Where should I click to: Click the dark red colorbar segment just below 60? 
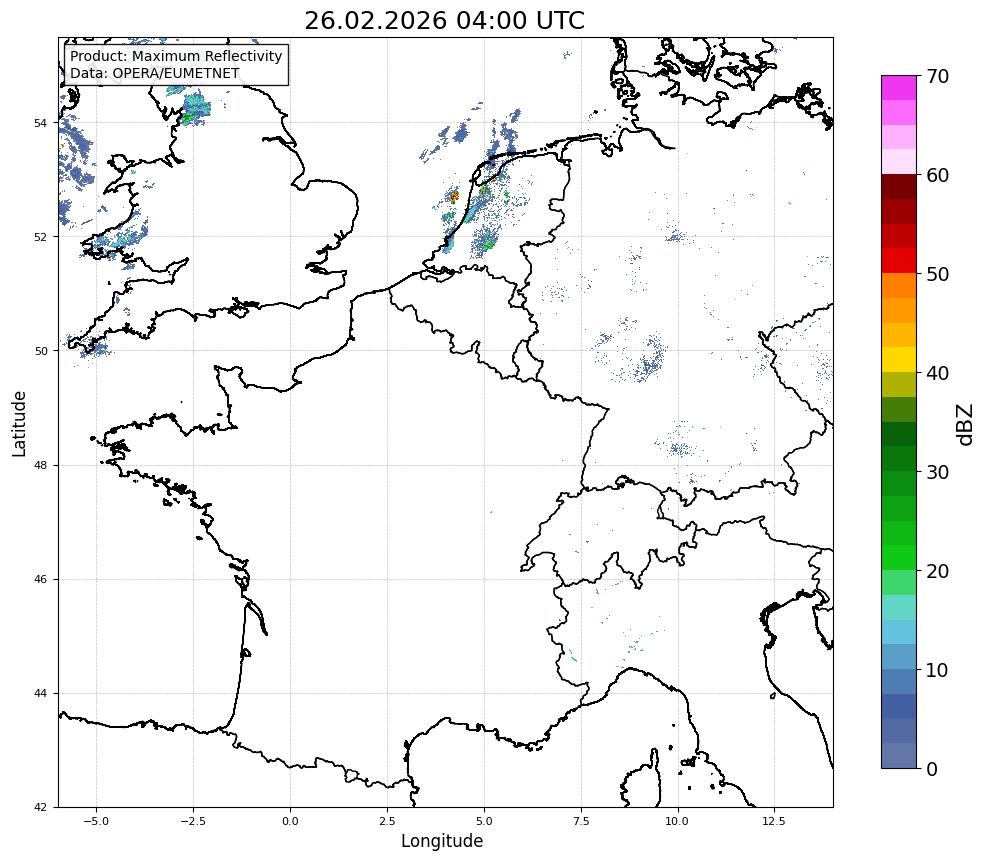[899, 187]
